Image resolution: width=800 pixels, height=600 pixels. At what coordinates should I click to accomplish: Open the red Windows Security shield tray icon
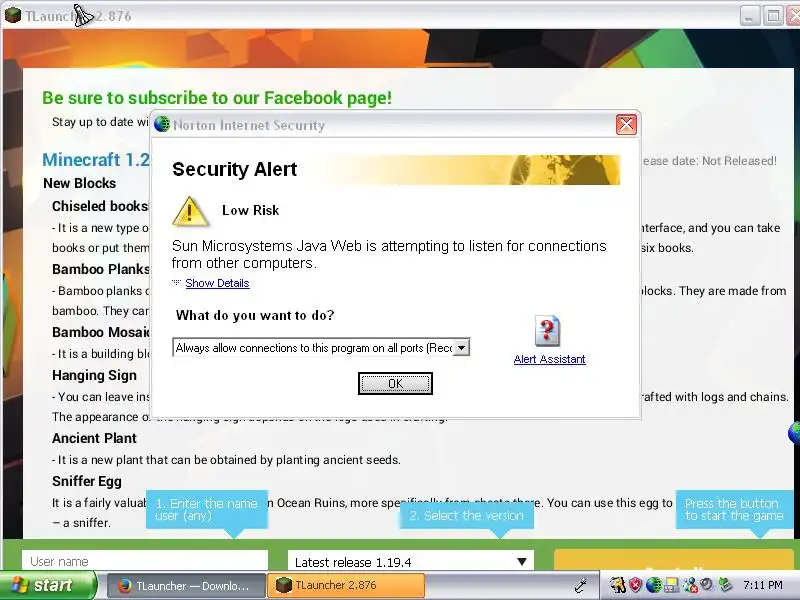pos(636,585)
